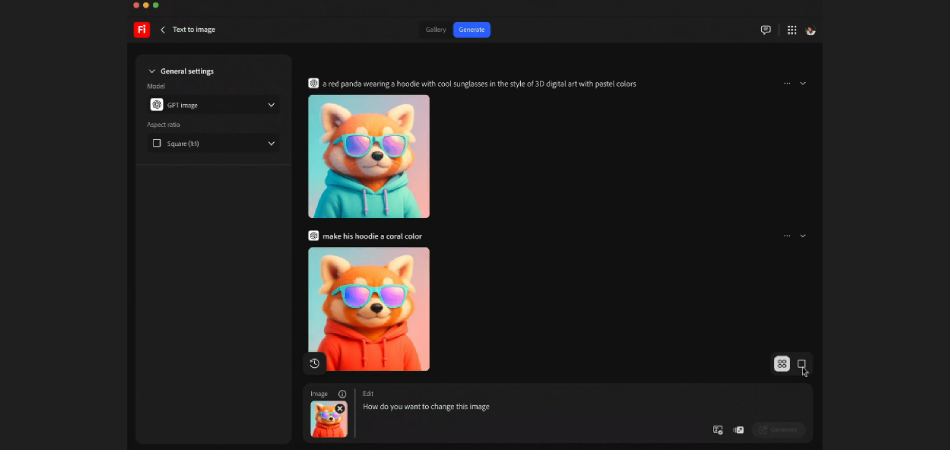Open the user profile avatar
The height and width of the screenshot is (450, 950).
[811, 30]
